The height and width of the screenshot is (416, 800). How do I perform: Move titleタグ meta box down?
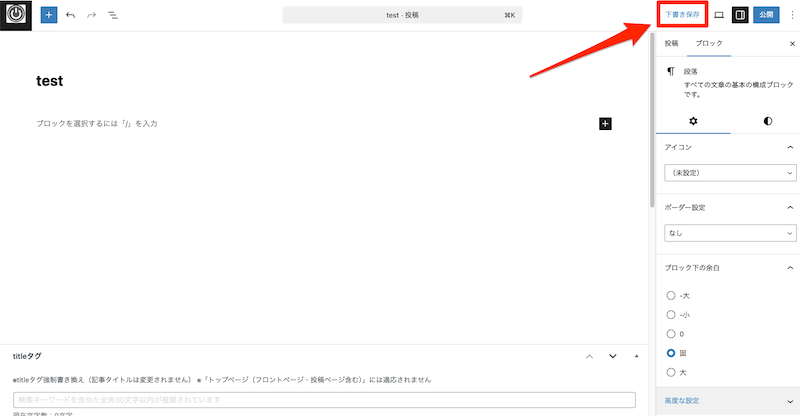point(613,356)
